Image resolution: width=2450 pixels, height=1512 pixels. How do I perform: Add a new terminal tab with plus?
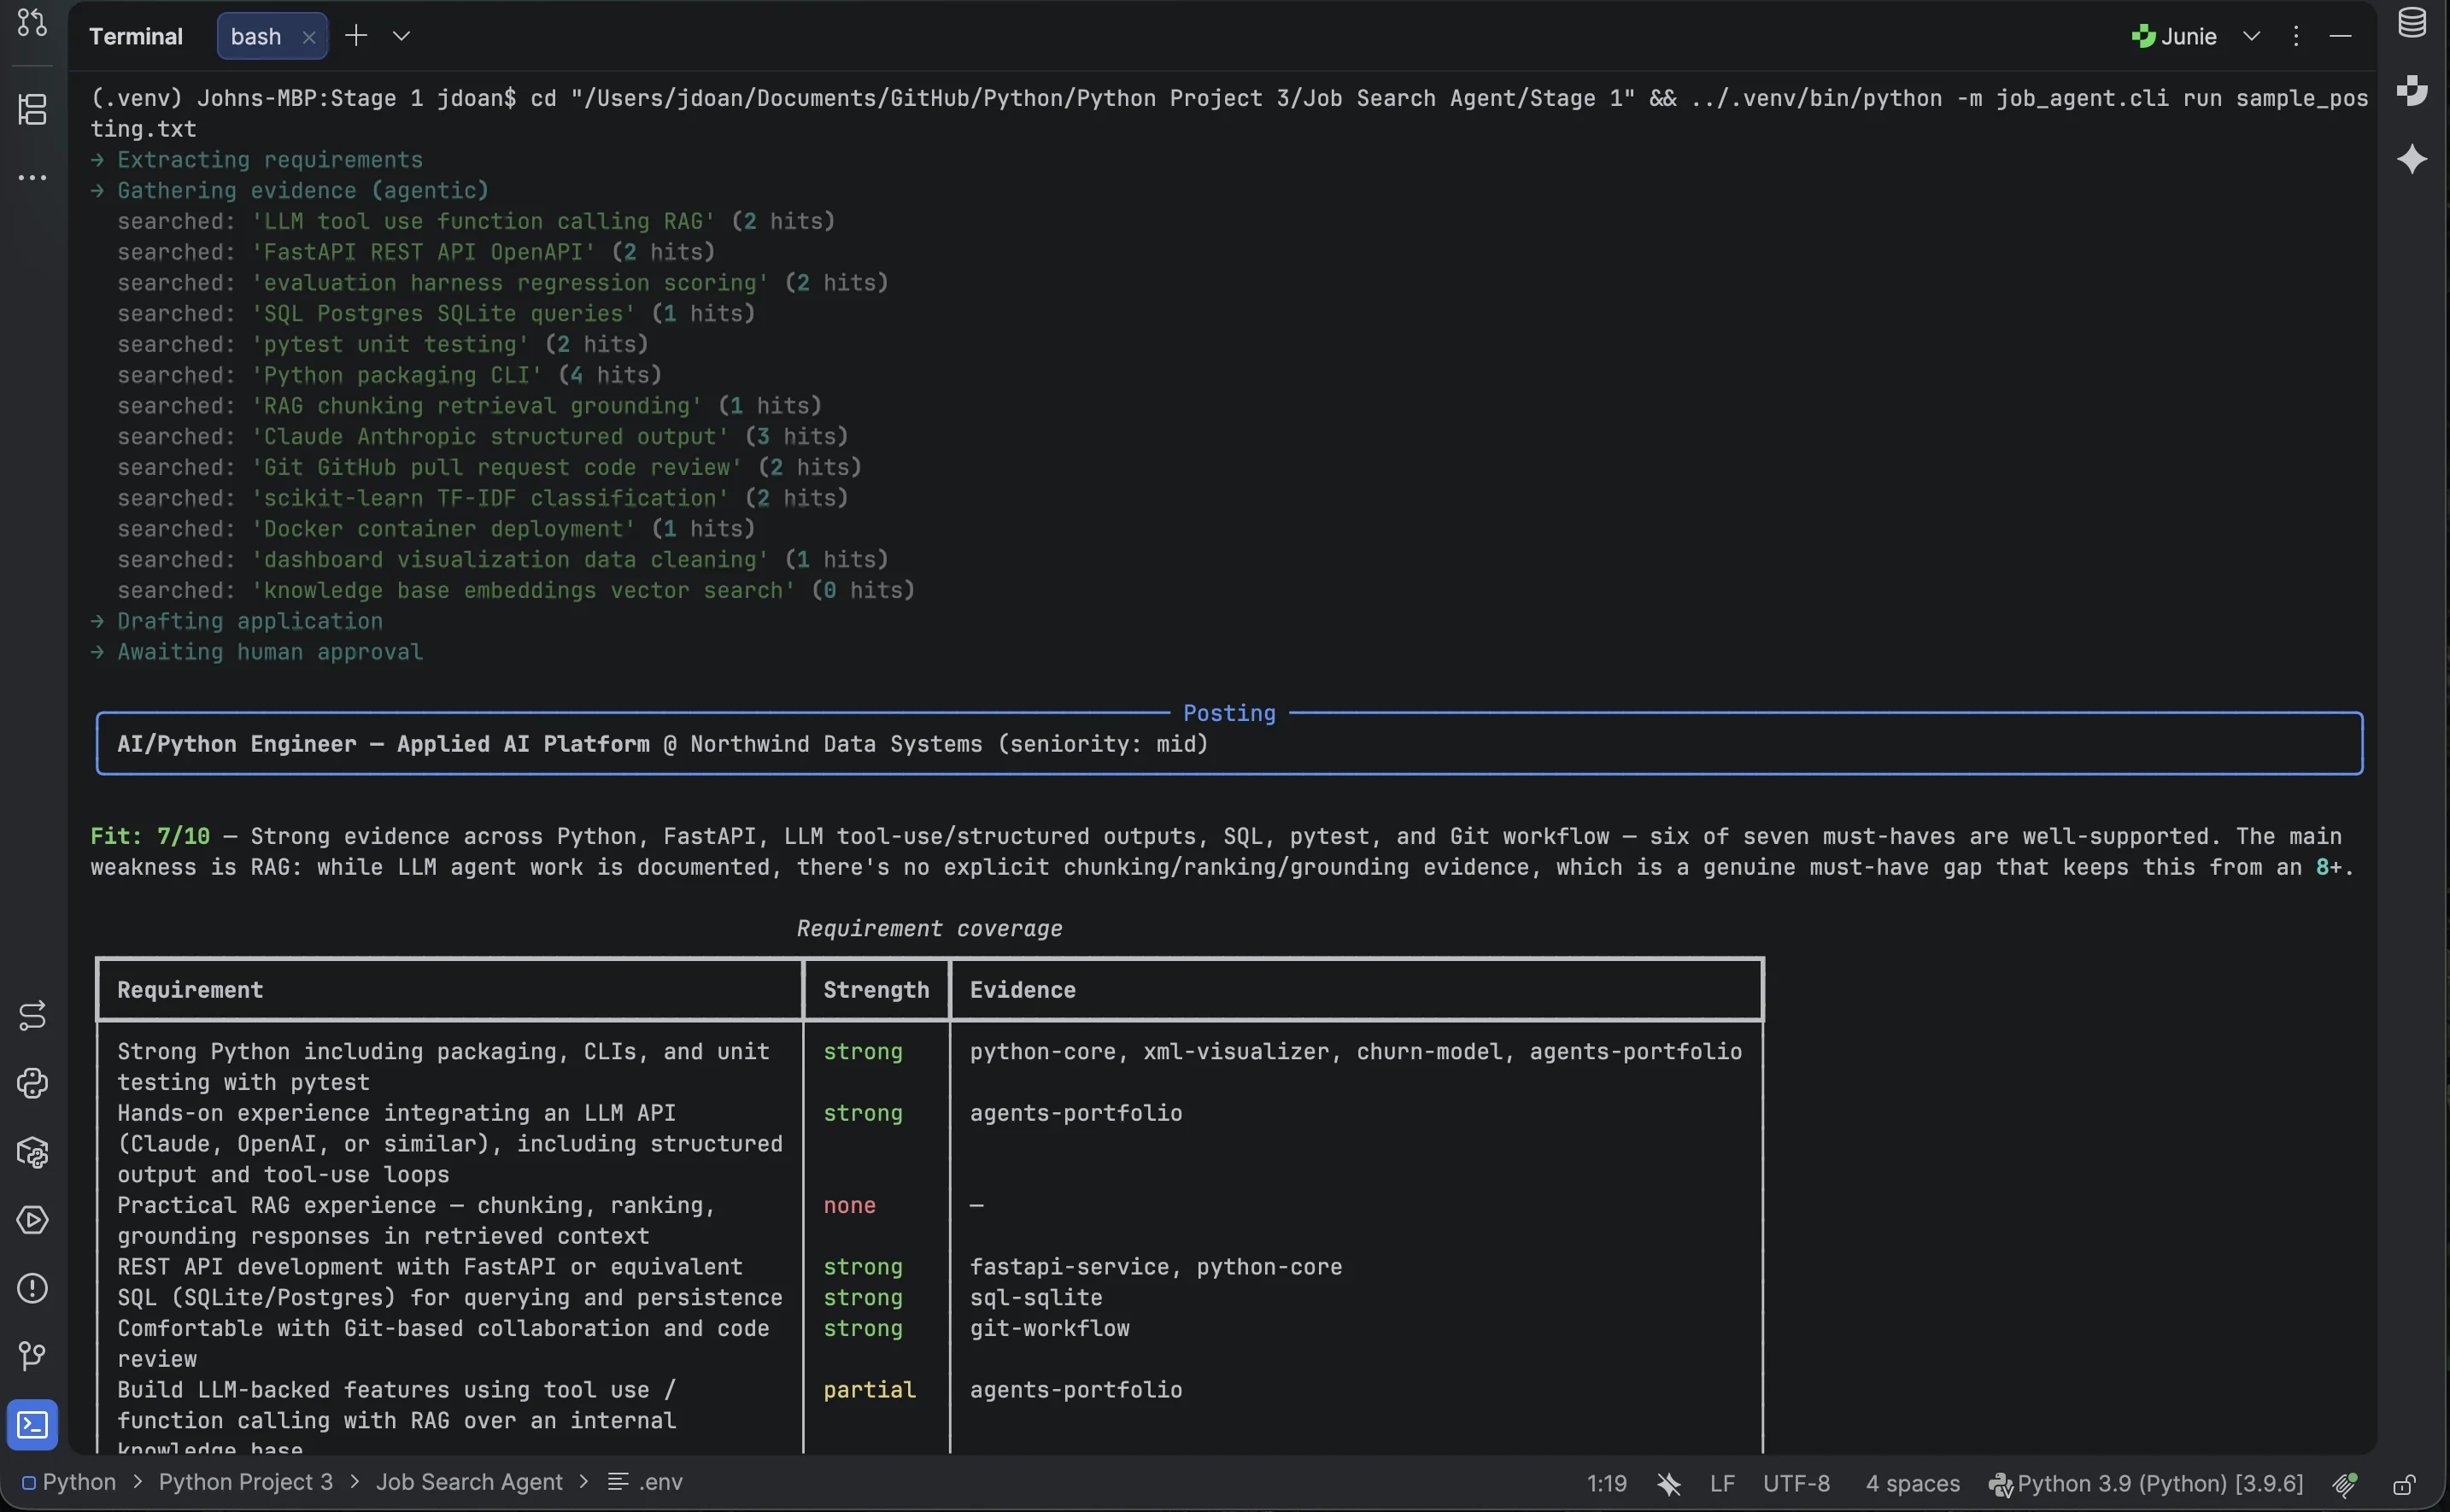356,36
